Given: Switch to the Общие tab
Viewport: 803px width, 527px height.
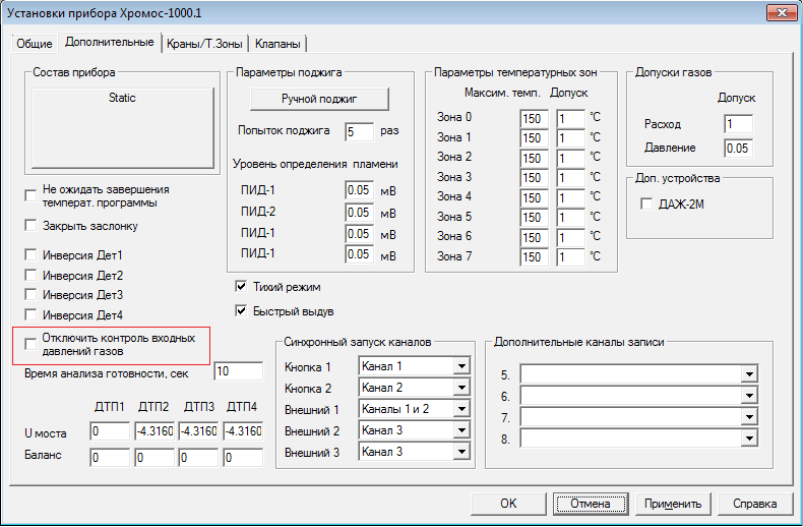Looking at the screenshot, I should coord(34,43).
